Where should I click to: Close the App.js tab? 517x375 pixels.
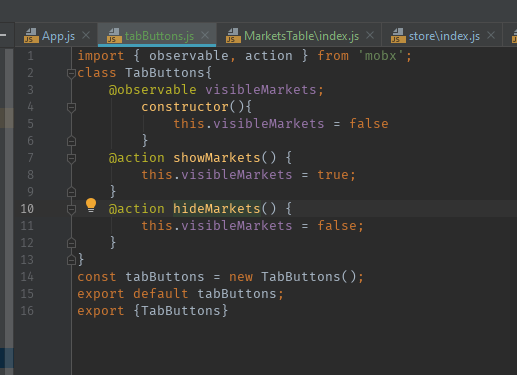86,35
